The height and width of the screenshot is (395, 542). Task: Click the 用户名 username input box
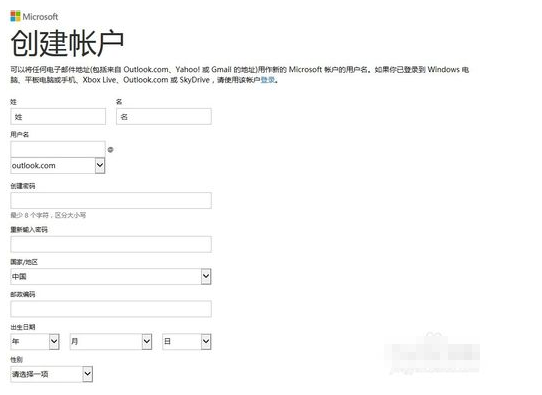coord(58,149)
